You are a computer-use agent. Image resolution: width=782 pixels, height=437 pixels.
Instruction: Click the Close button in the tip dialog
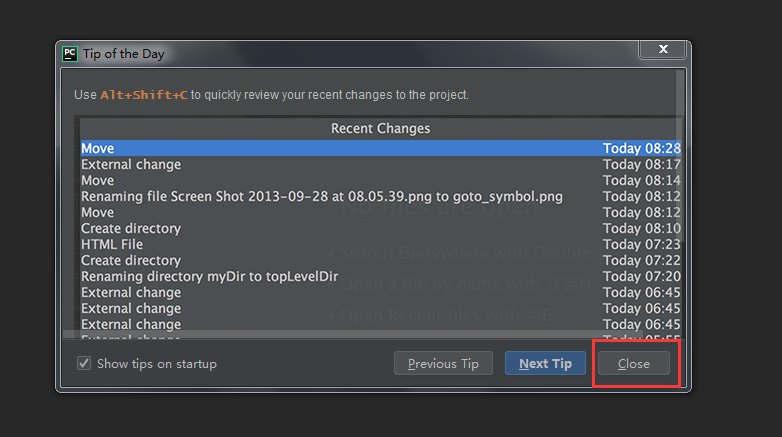coord(633,363)
